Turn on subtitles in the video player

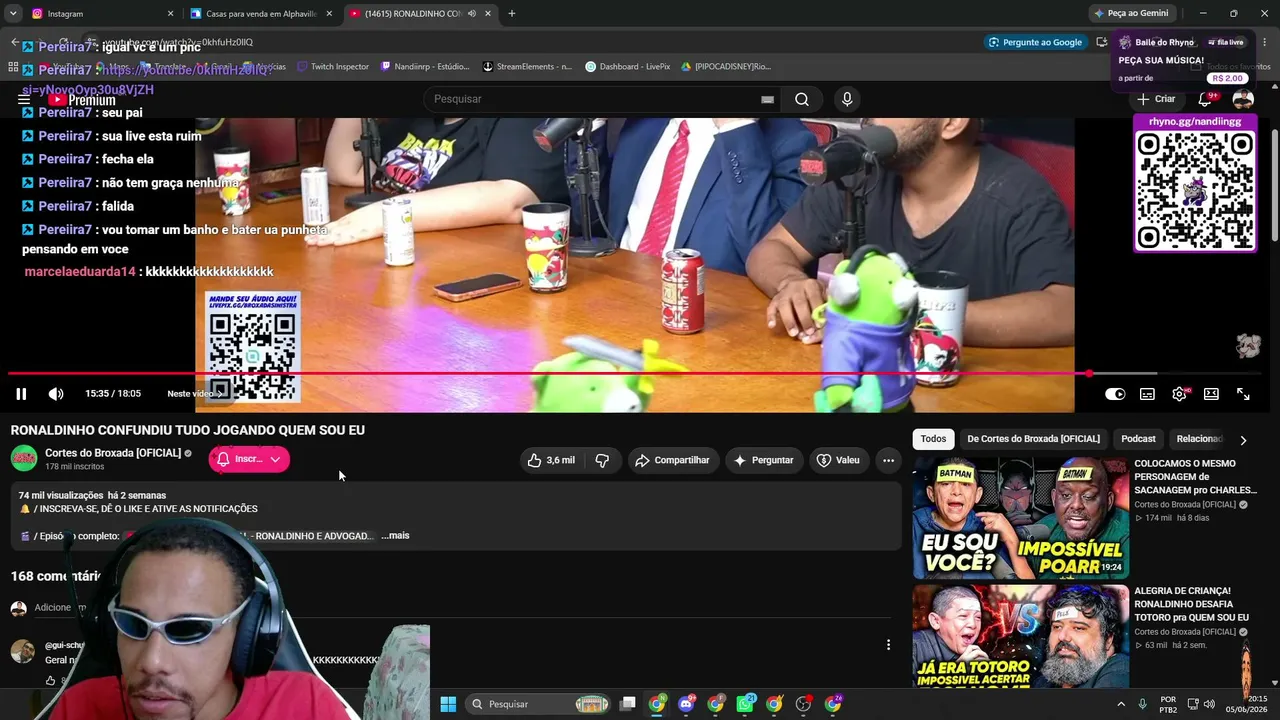click(1147, 394)
